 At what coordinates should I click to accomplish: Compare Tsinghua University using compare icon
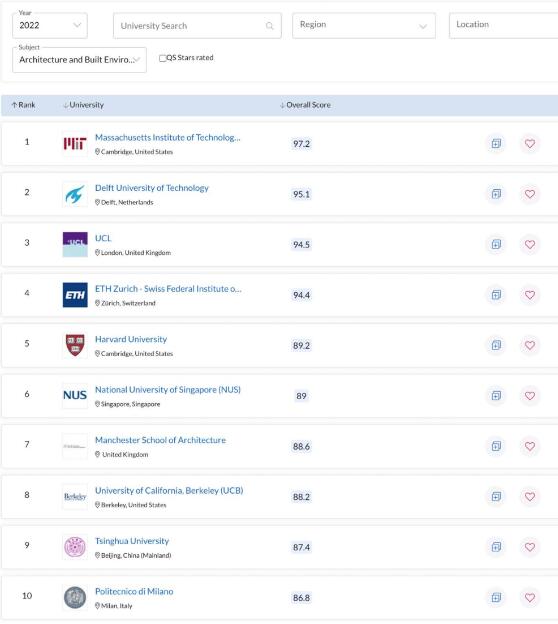click(x=496, y=547)
